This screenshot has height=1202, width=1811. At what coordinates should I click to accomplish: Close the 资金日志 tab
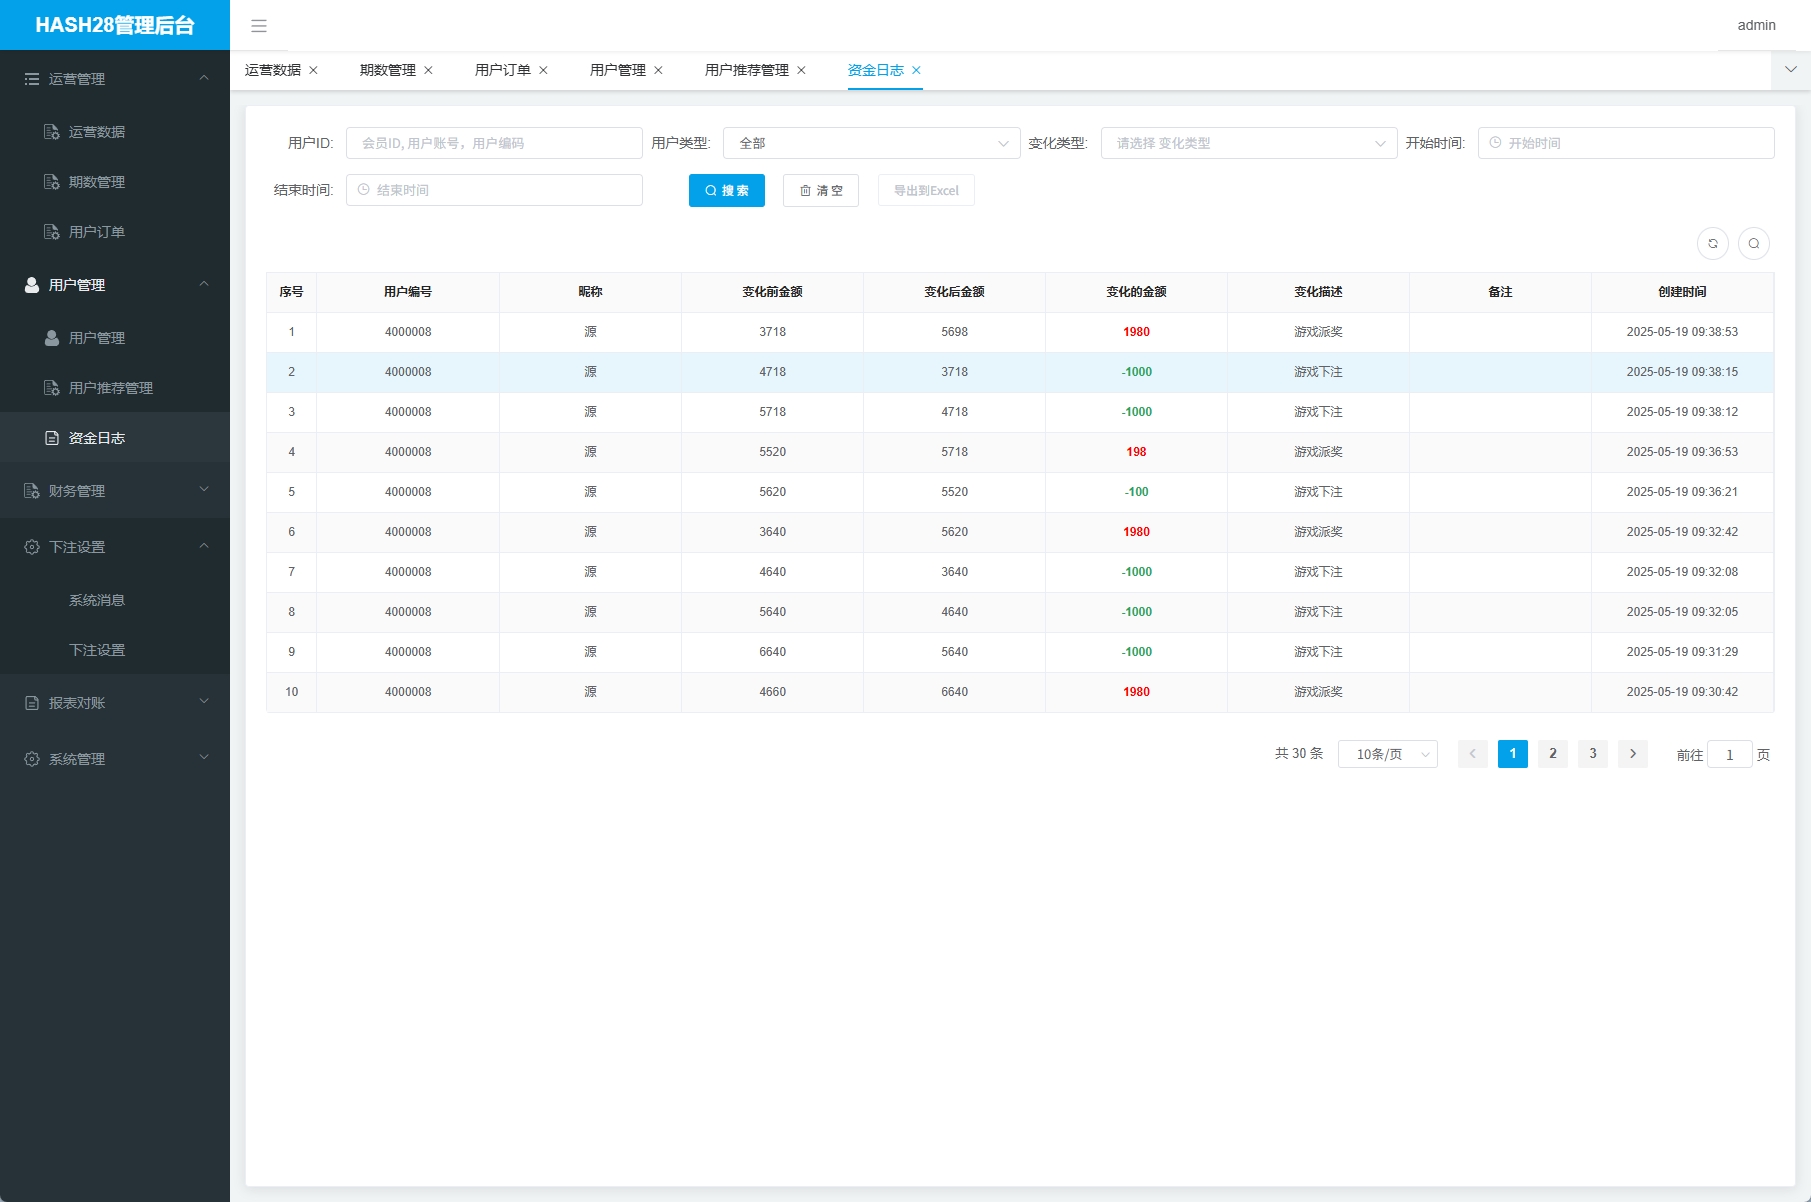pos(916,70)
